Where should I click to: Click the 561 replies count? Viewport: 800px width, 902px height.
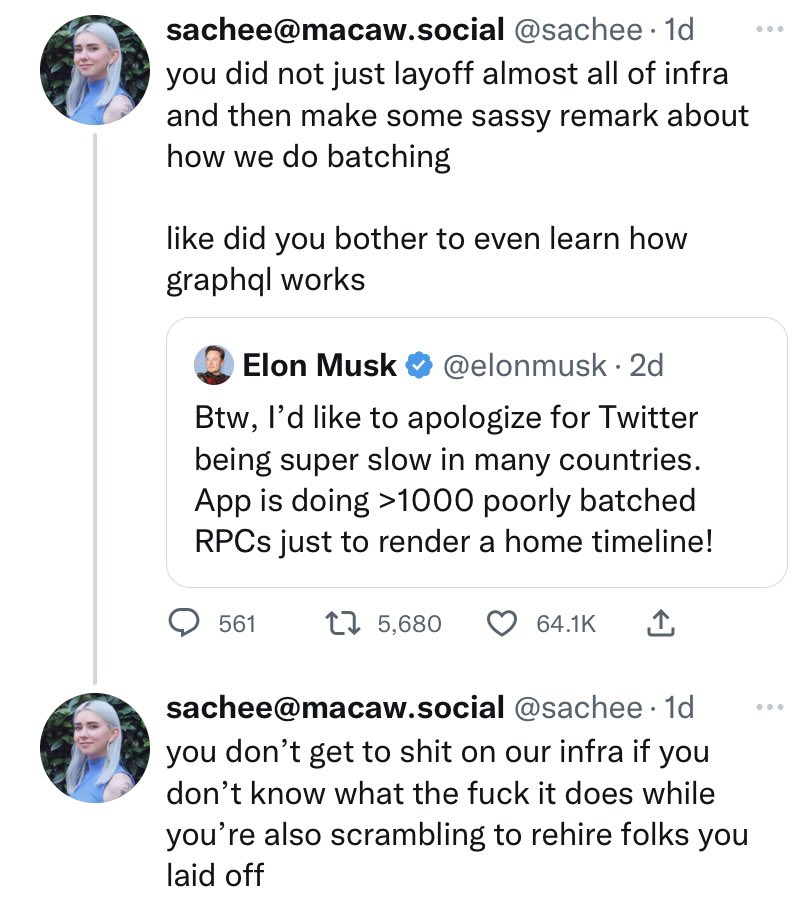[237, 624]
